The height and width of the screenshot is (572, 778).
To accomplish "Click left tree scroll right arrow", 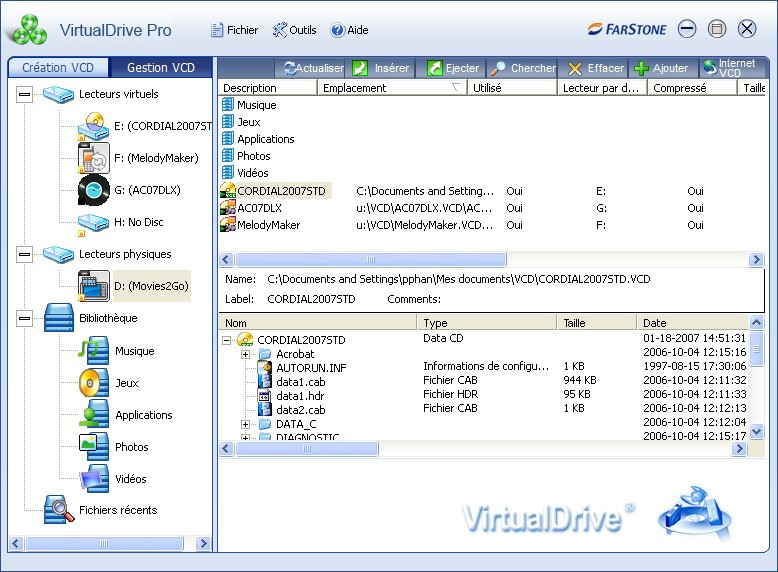I will 202,543.
